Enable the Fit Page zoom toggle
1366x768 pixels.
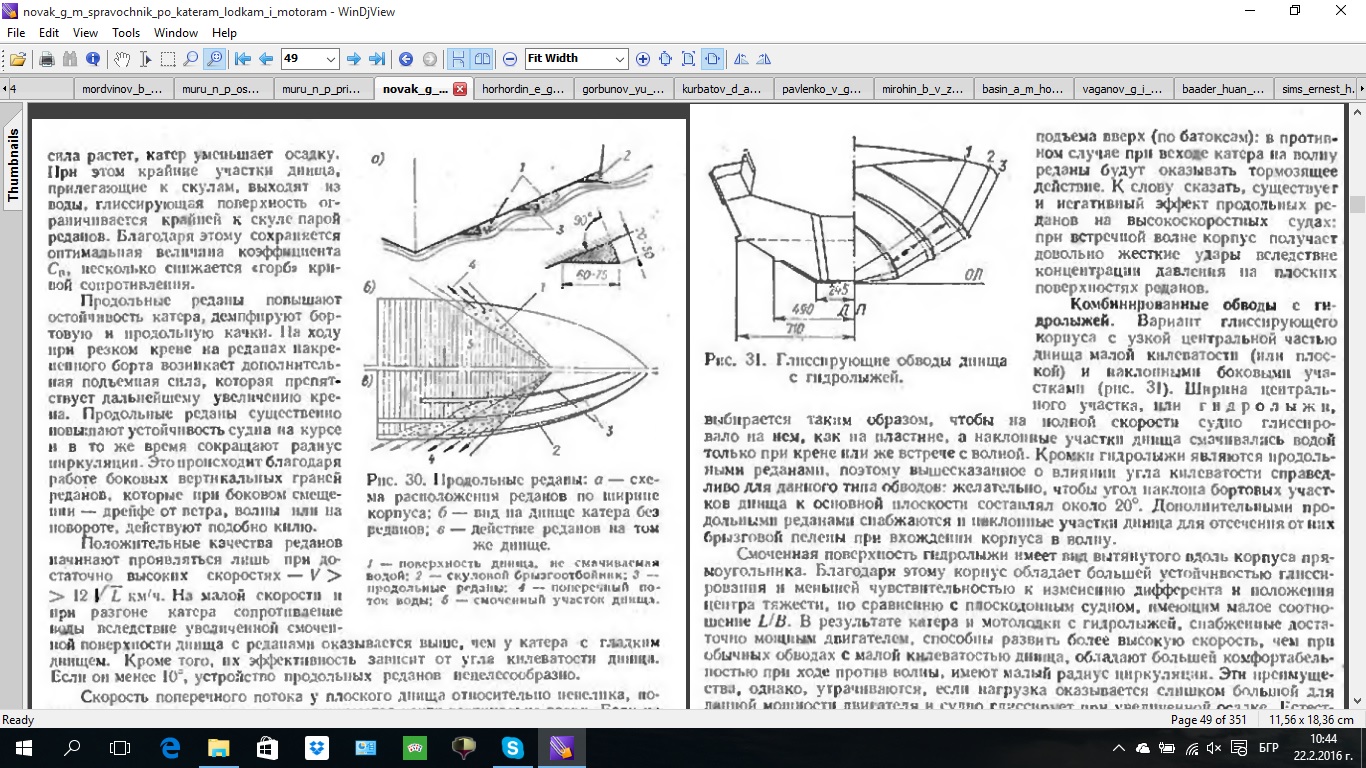689,59
